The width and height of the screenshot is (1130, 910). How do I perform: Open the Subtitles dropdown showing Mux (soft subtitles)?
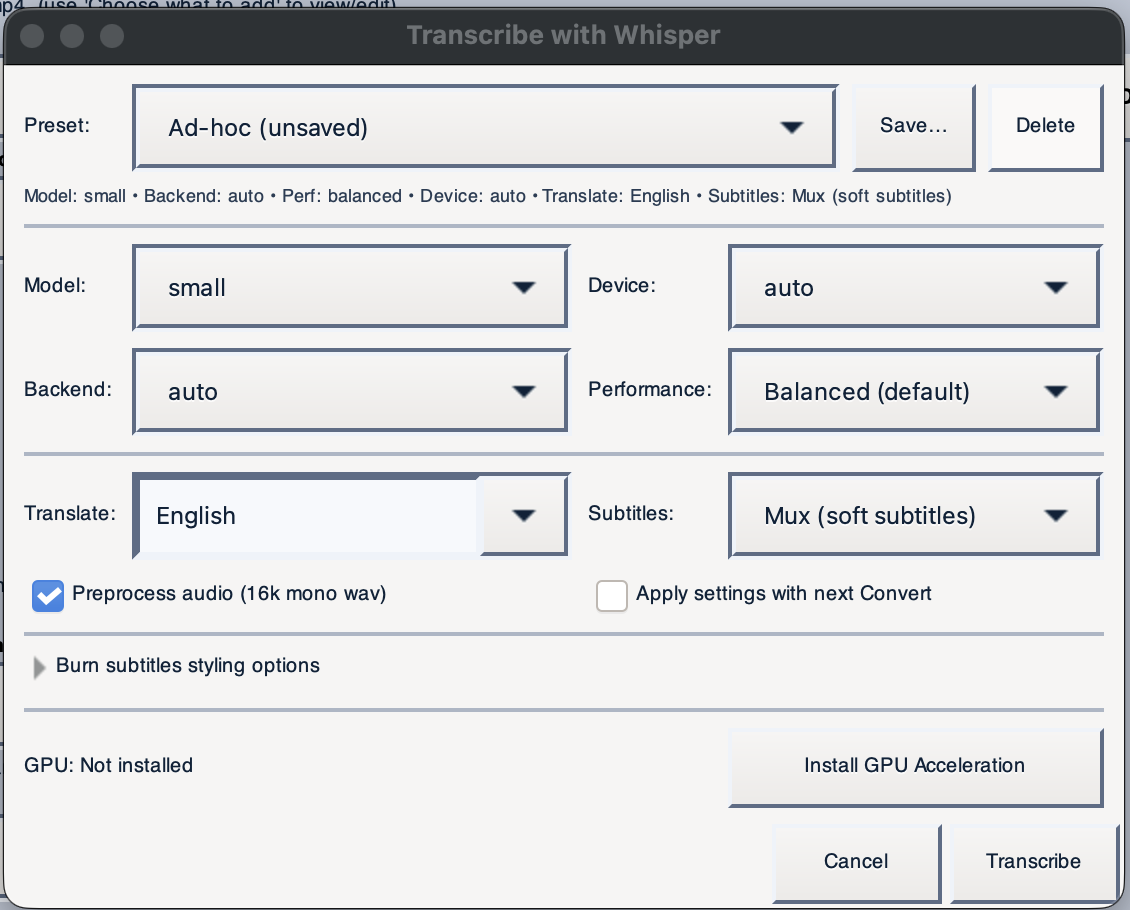coord(914,515)
